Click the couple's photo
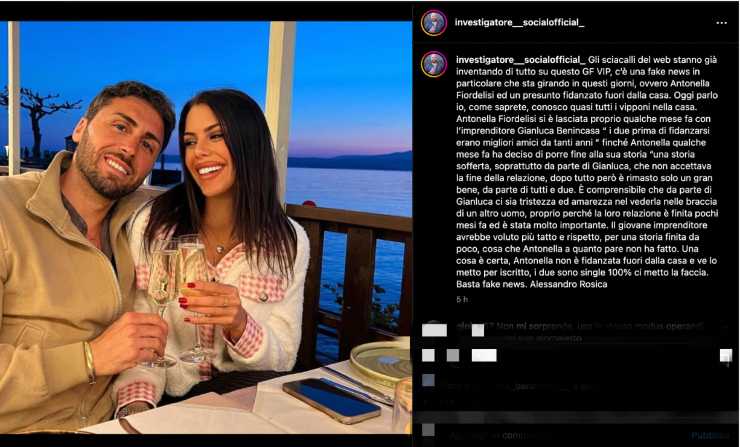Screen dimensions: 740x447 pos(206,227)
